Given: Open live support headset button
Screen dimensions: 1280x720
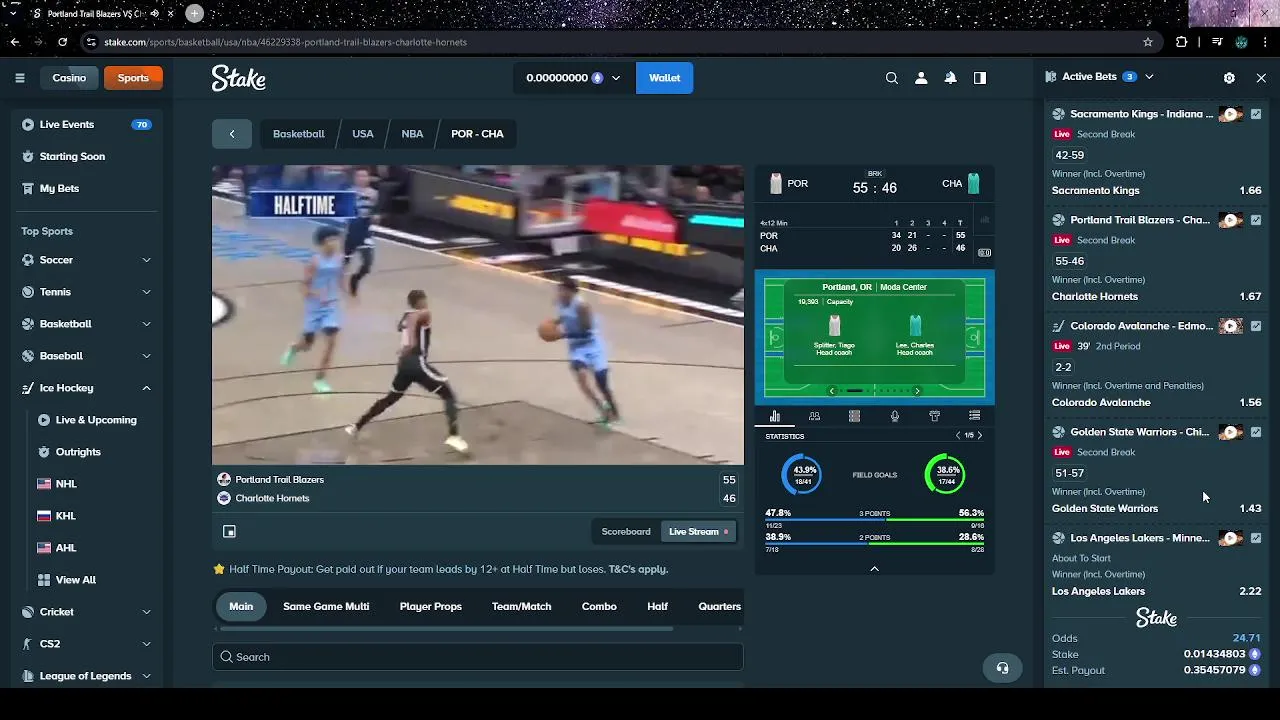Looking at the screenshot, I should click(1003, 668).
